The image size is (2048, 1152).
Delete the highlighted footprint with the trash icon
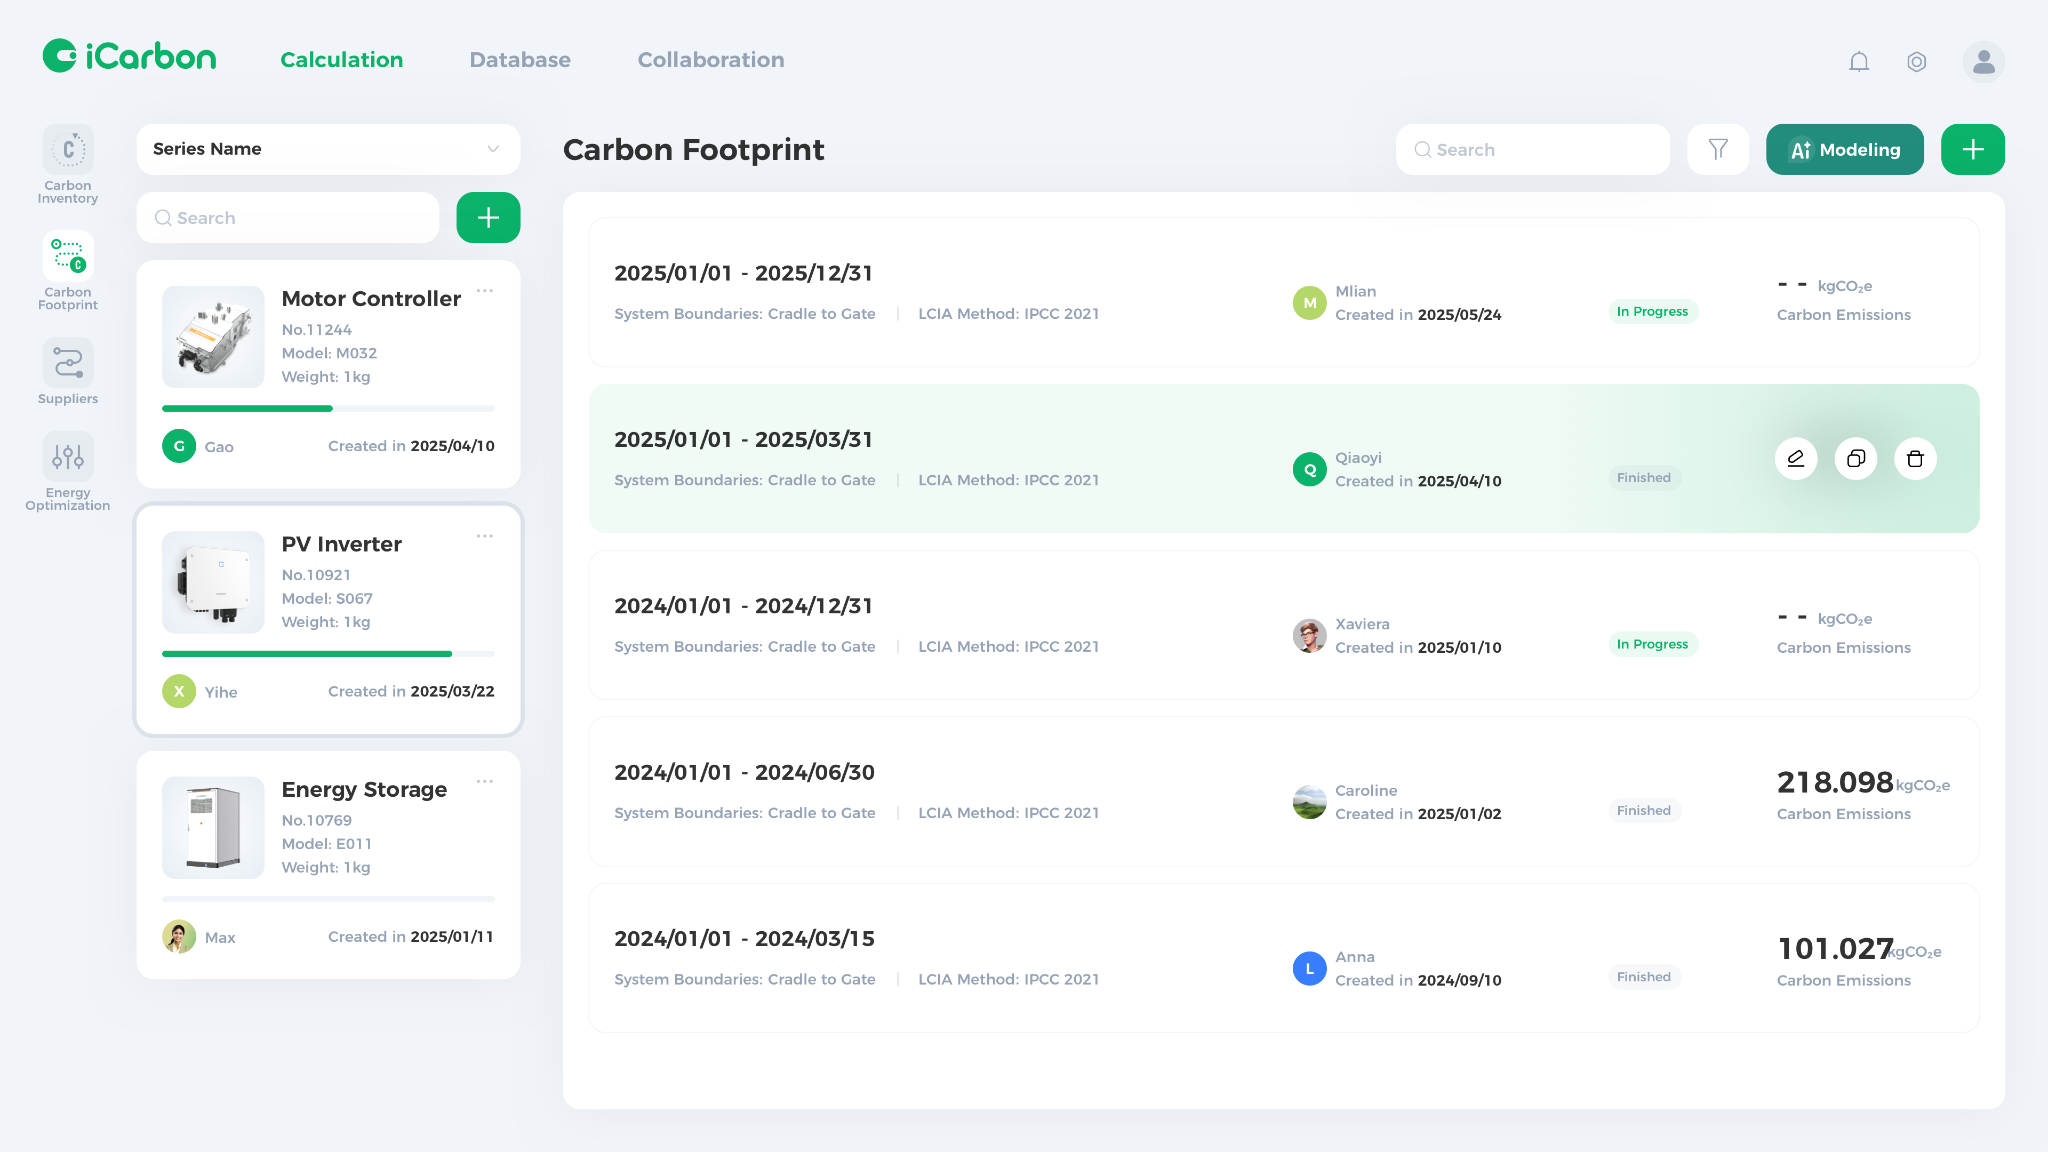click(x=1915, y=459)
